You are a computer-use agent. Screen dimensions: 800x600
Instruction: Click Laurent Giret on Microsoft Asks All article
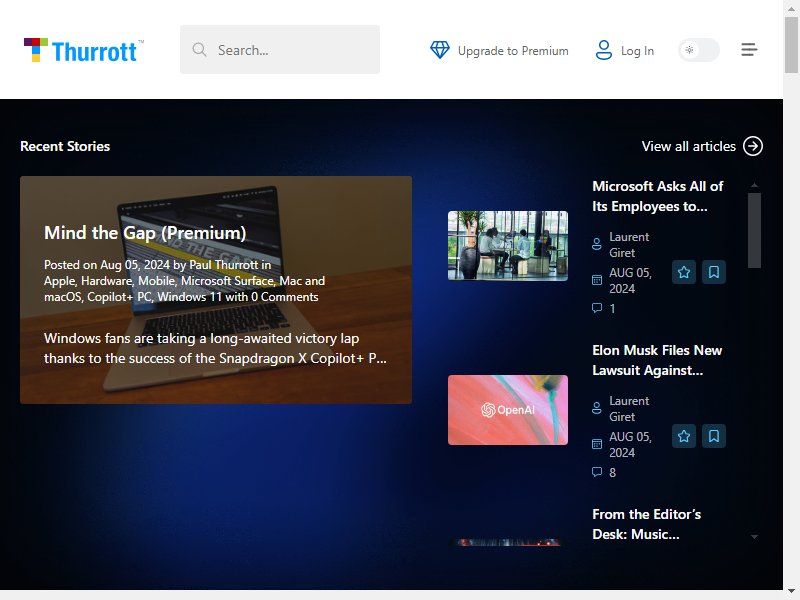629,245
